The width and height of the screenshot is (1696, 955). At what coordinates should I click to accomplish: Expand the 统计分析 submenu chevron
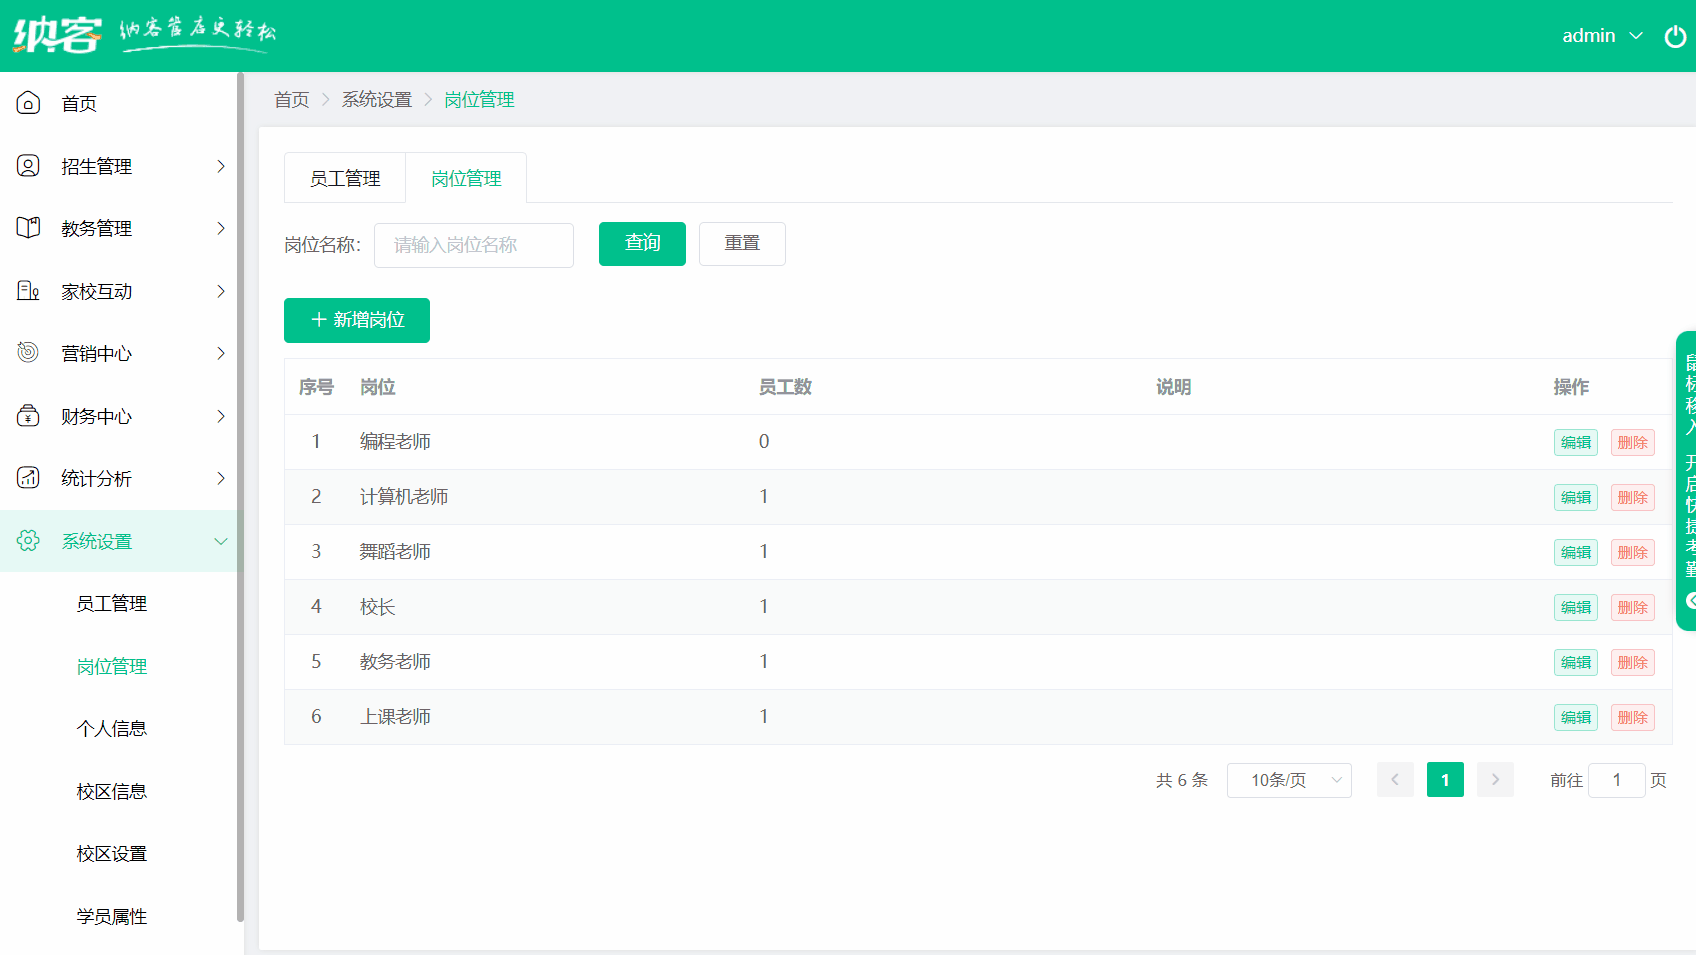[221, 478]
